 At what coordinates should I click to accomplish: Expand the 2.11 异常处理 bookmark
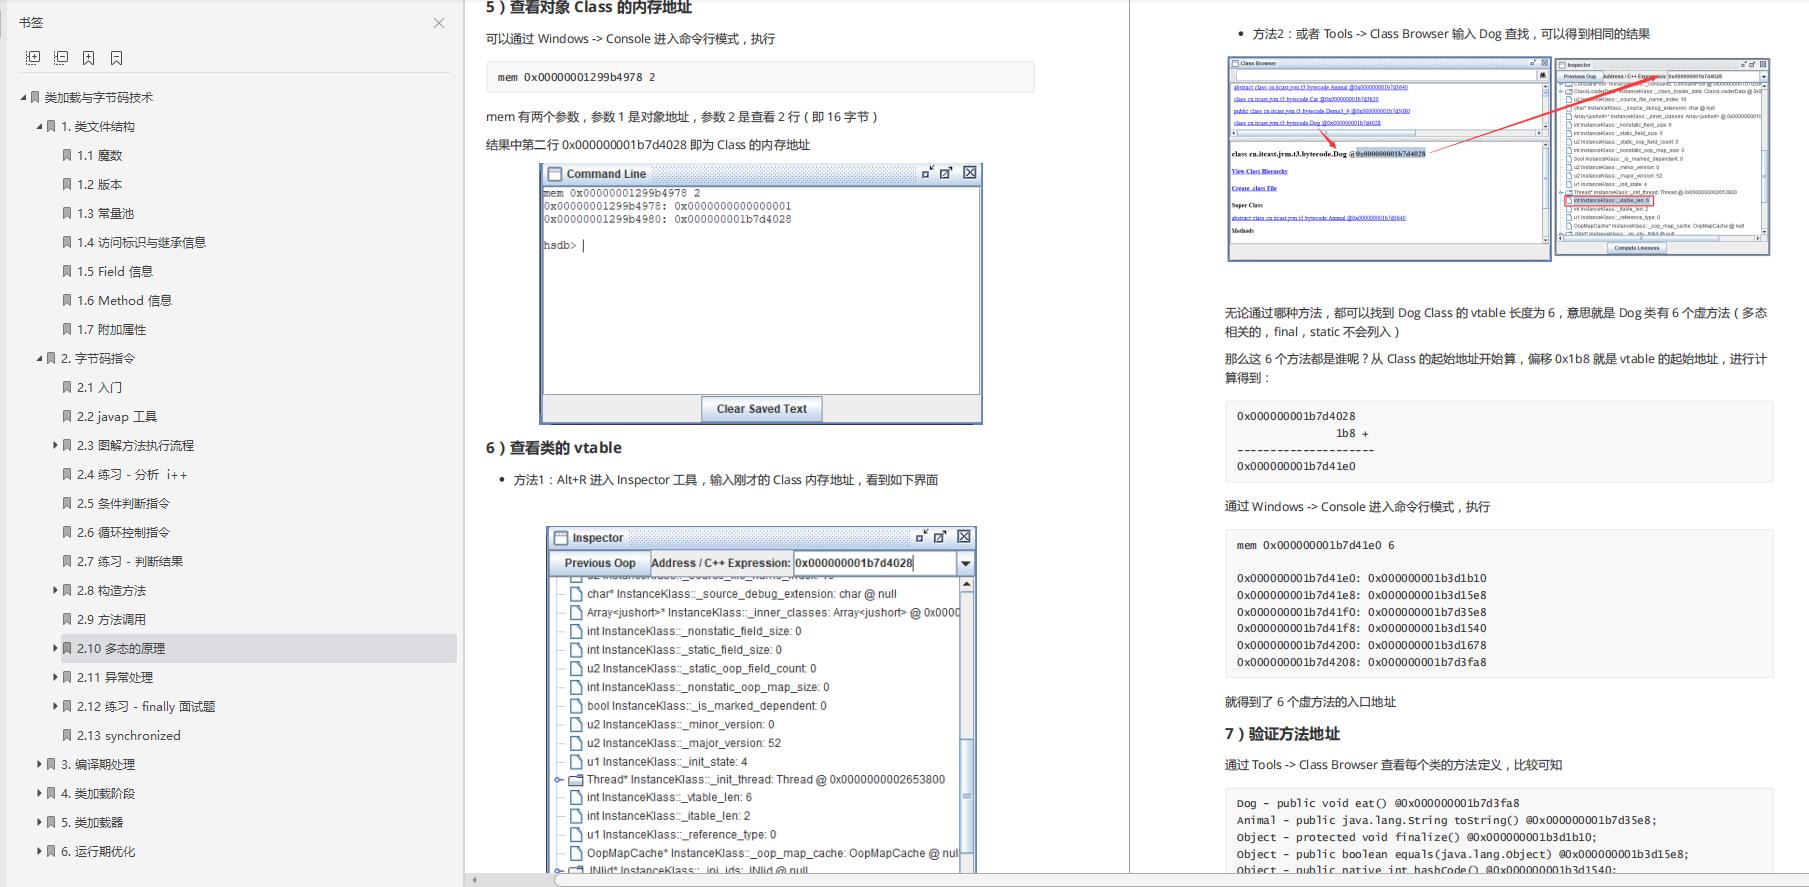[56, 678]
